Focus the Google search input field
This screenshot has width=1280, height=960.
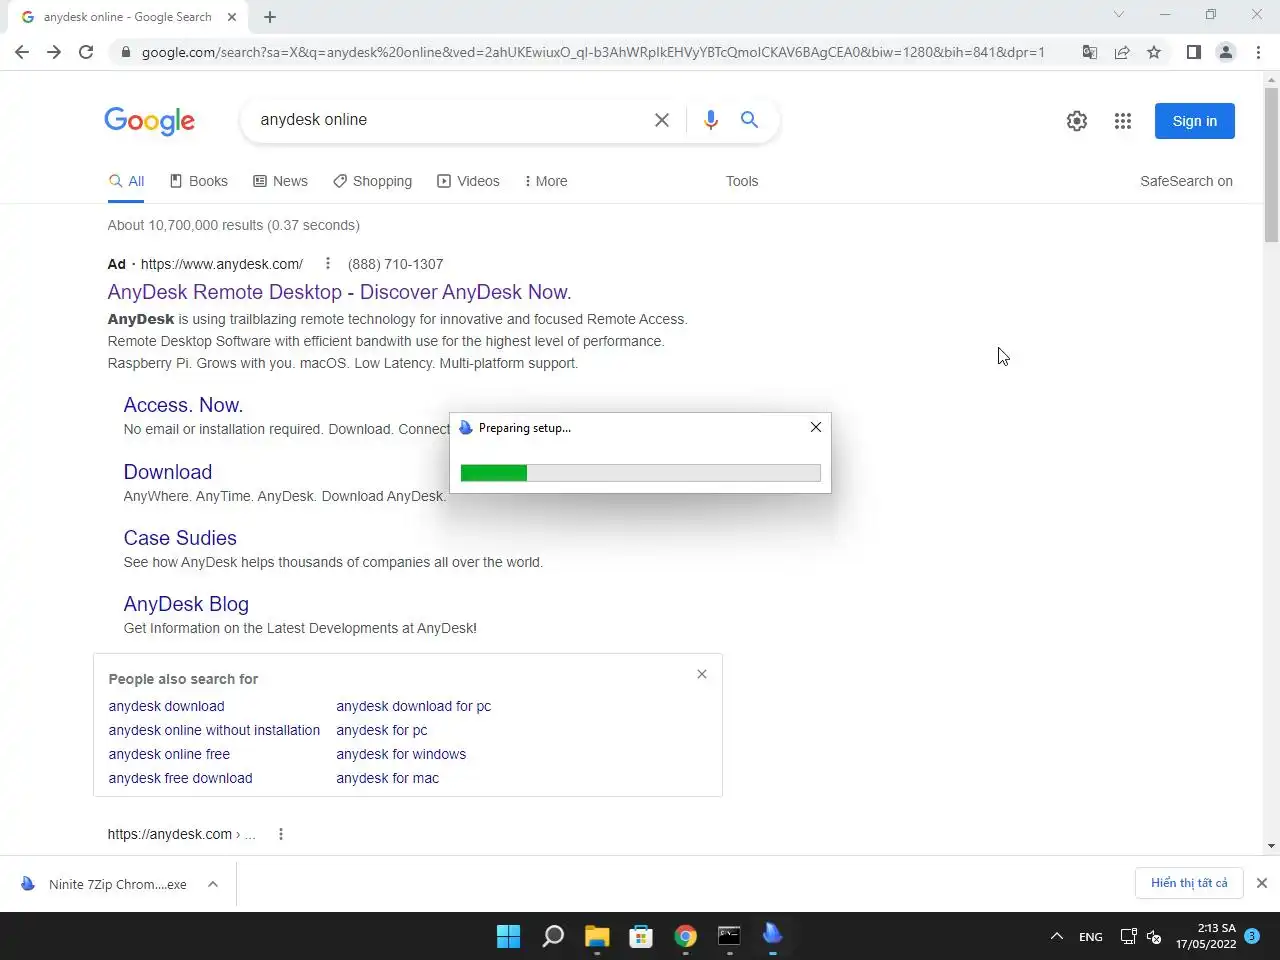click(x=450, y=120)
